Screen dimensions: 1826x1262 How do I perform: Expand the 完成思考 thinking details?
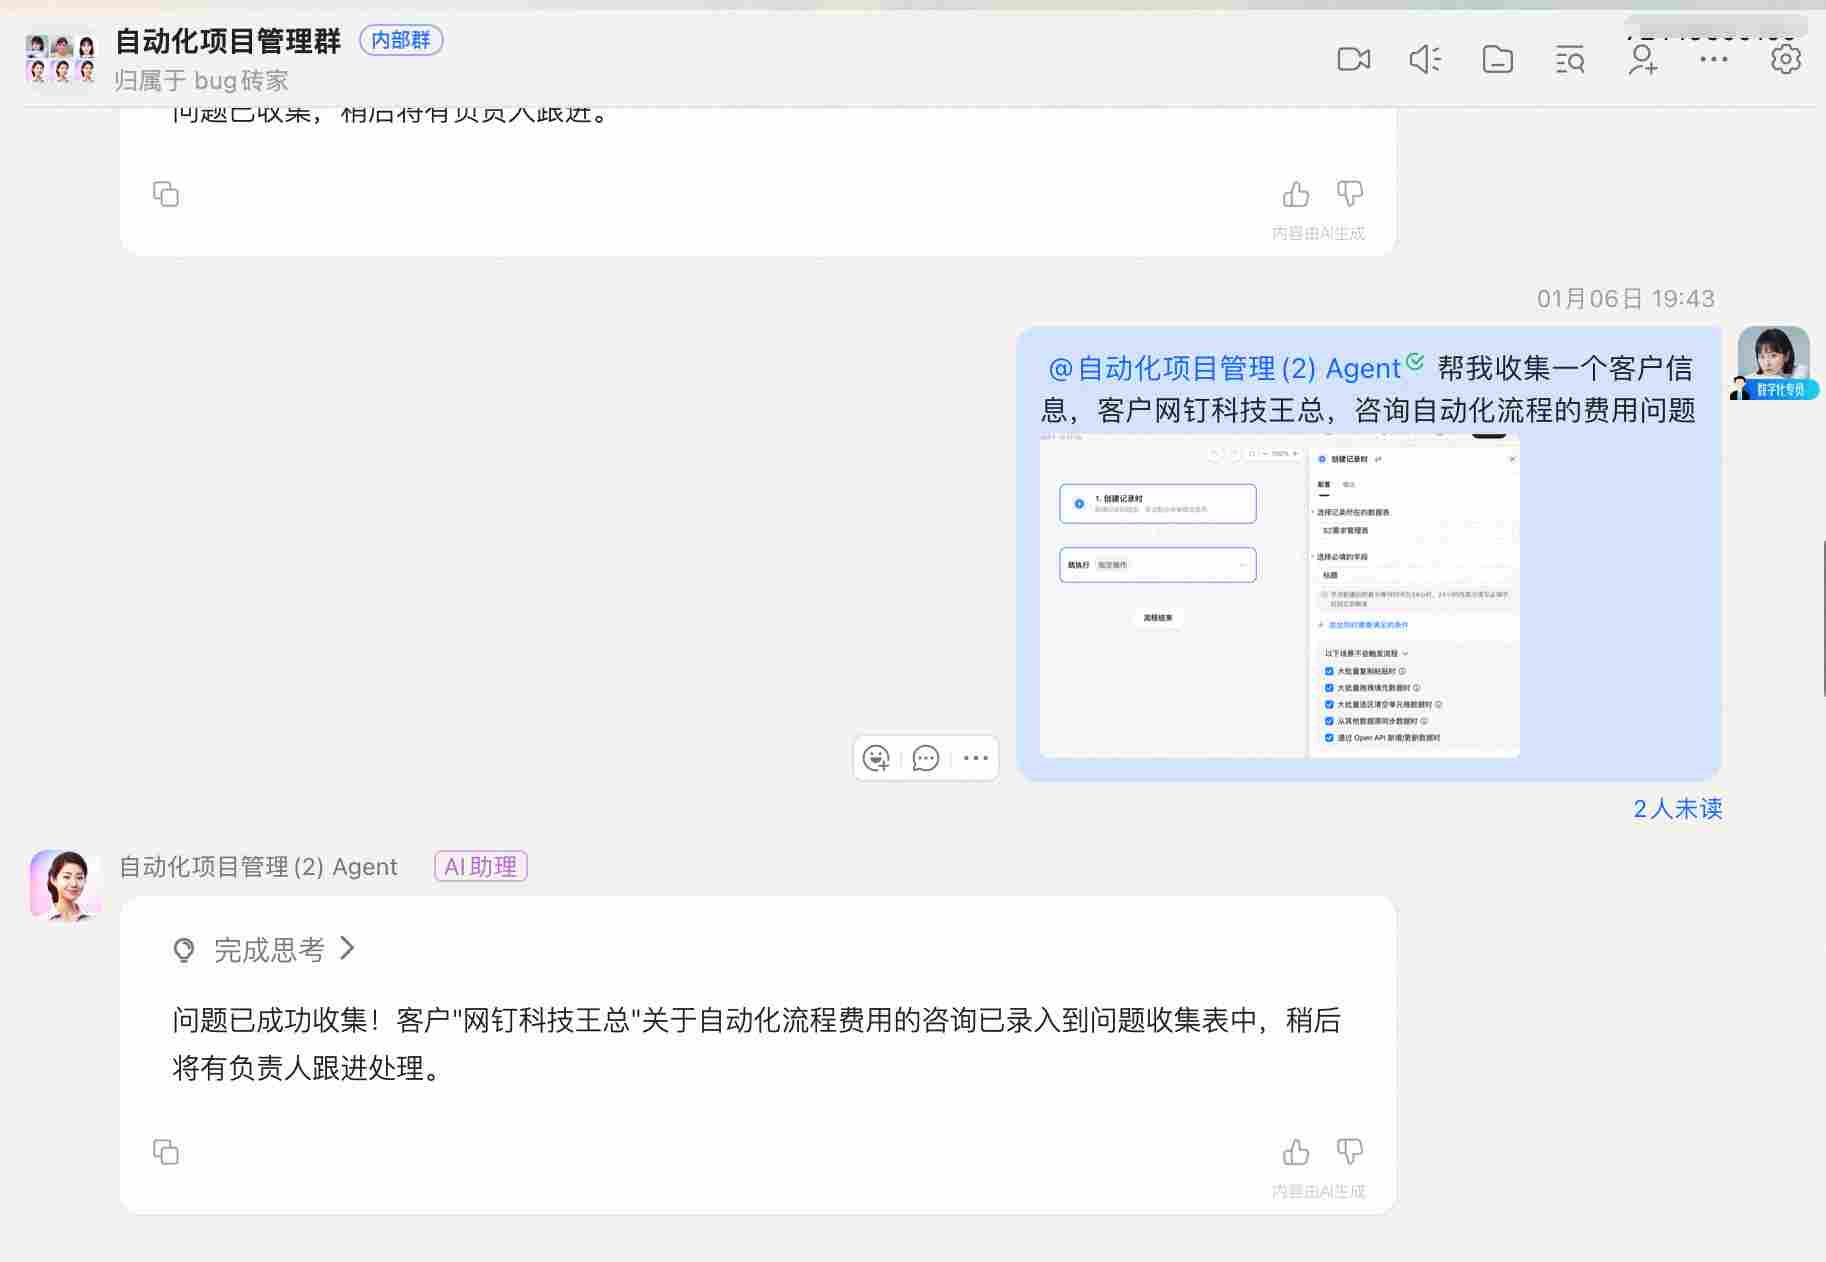coord(264,948)
